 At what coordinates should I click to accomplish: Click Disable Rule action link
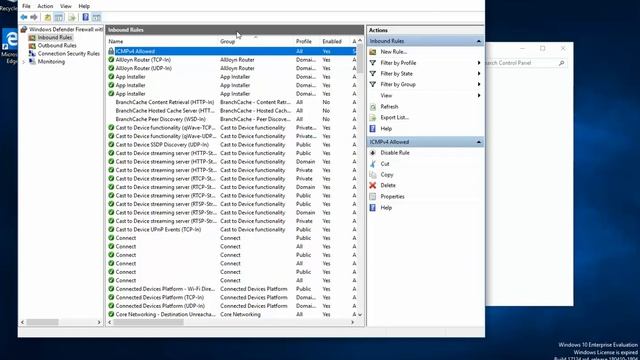point(395,153)
